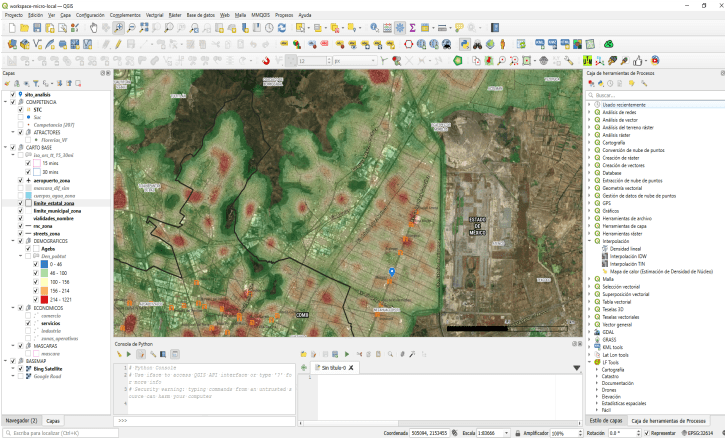This screenshot has width=725, height=438.
Task: Click the Zoom Full extent icon
Action: [144, 28]
